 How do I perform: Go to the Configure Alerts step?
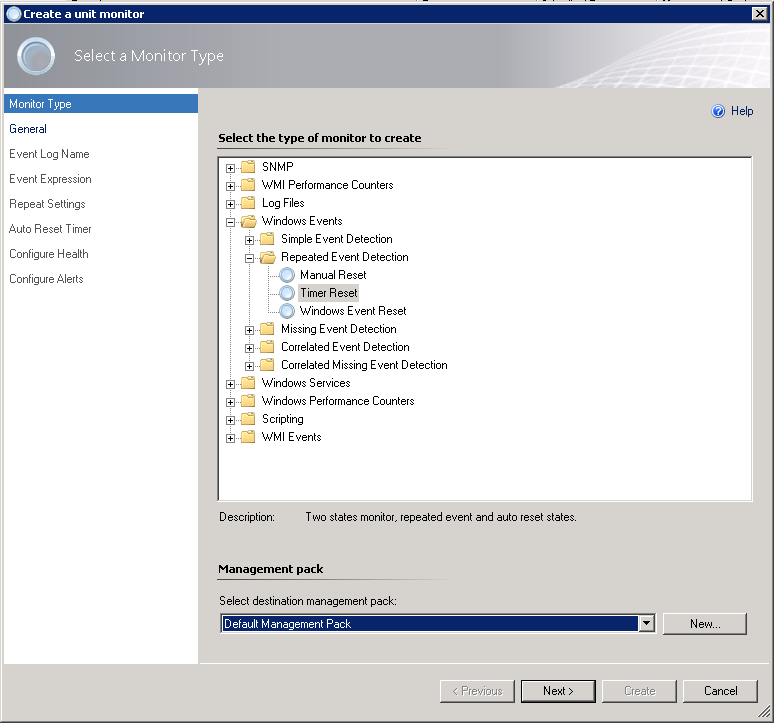point(46,279)
